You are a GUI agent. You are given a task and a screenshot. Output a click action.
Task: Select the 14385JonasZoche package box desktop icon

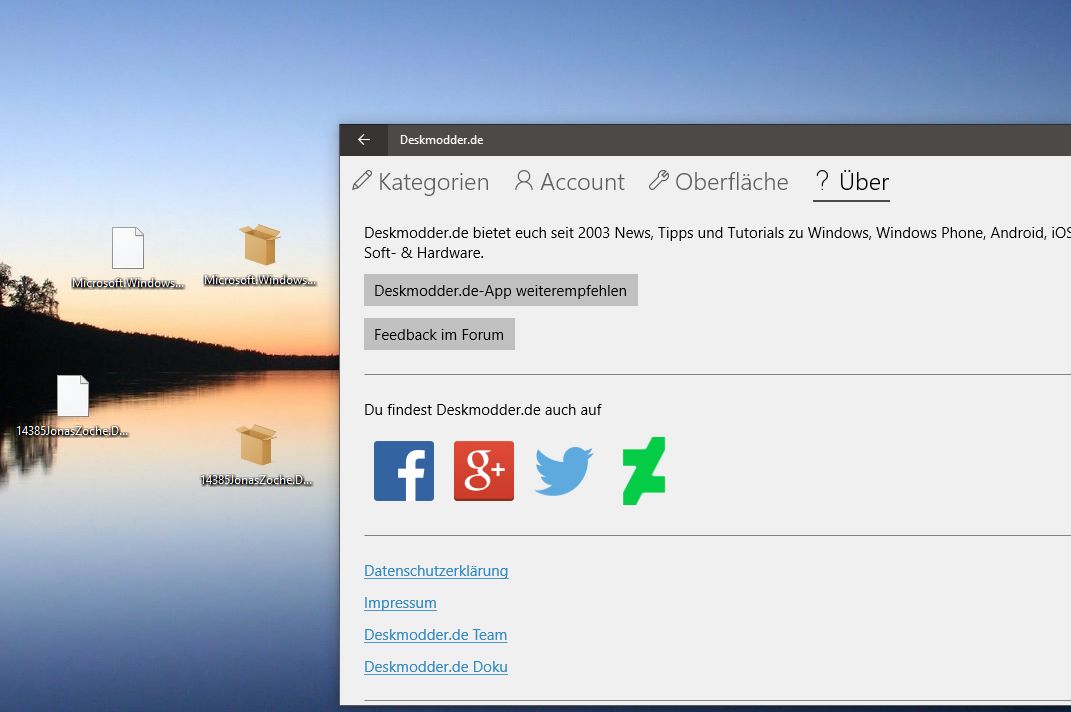[256, 455]
